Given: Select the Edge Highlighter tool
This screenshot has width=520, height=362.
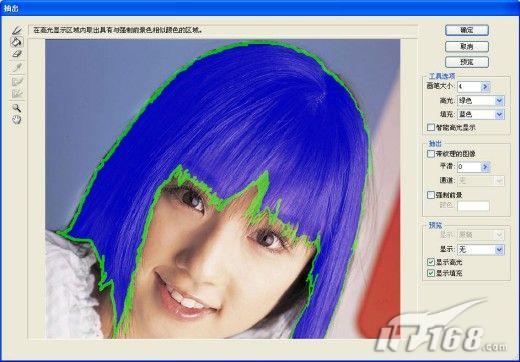Looking at the screenshot, I should [x=17, y=30].
